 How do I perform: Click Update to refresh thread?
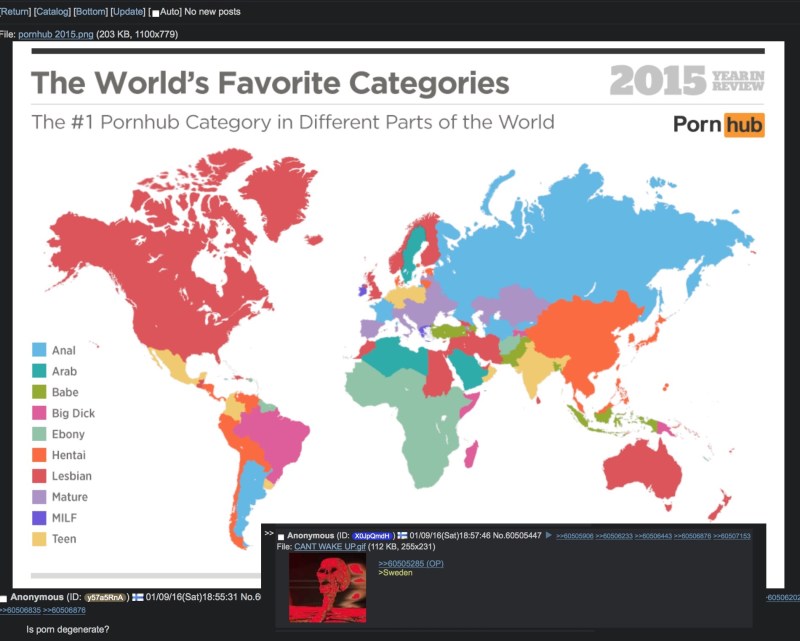click(129, 11)
